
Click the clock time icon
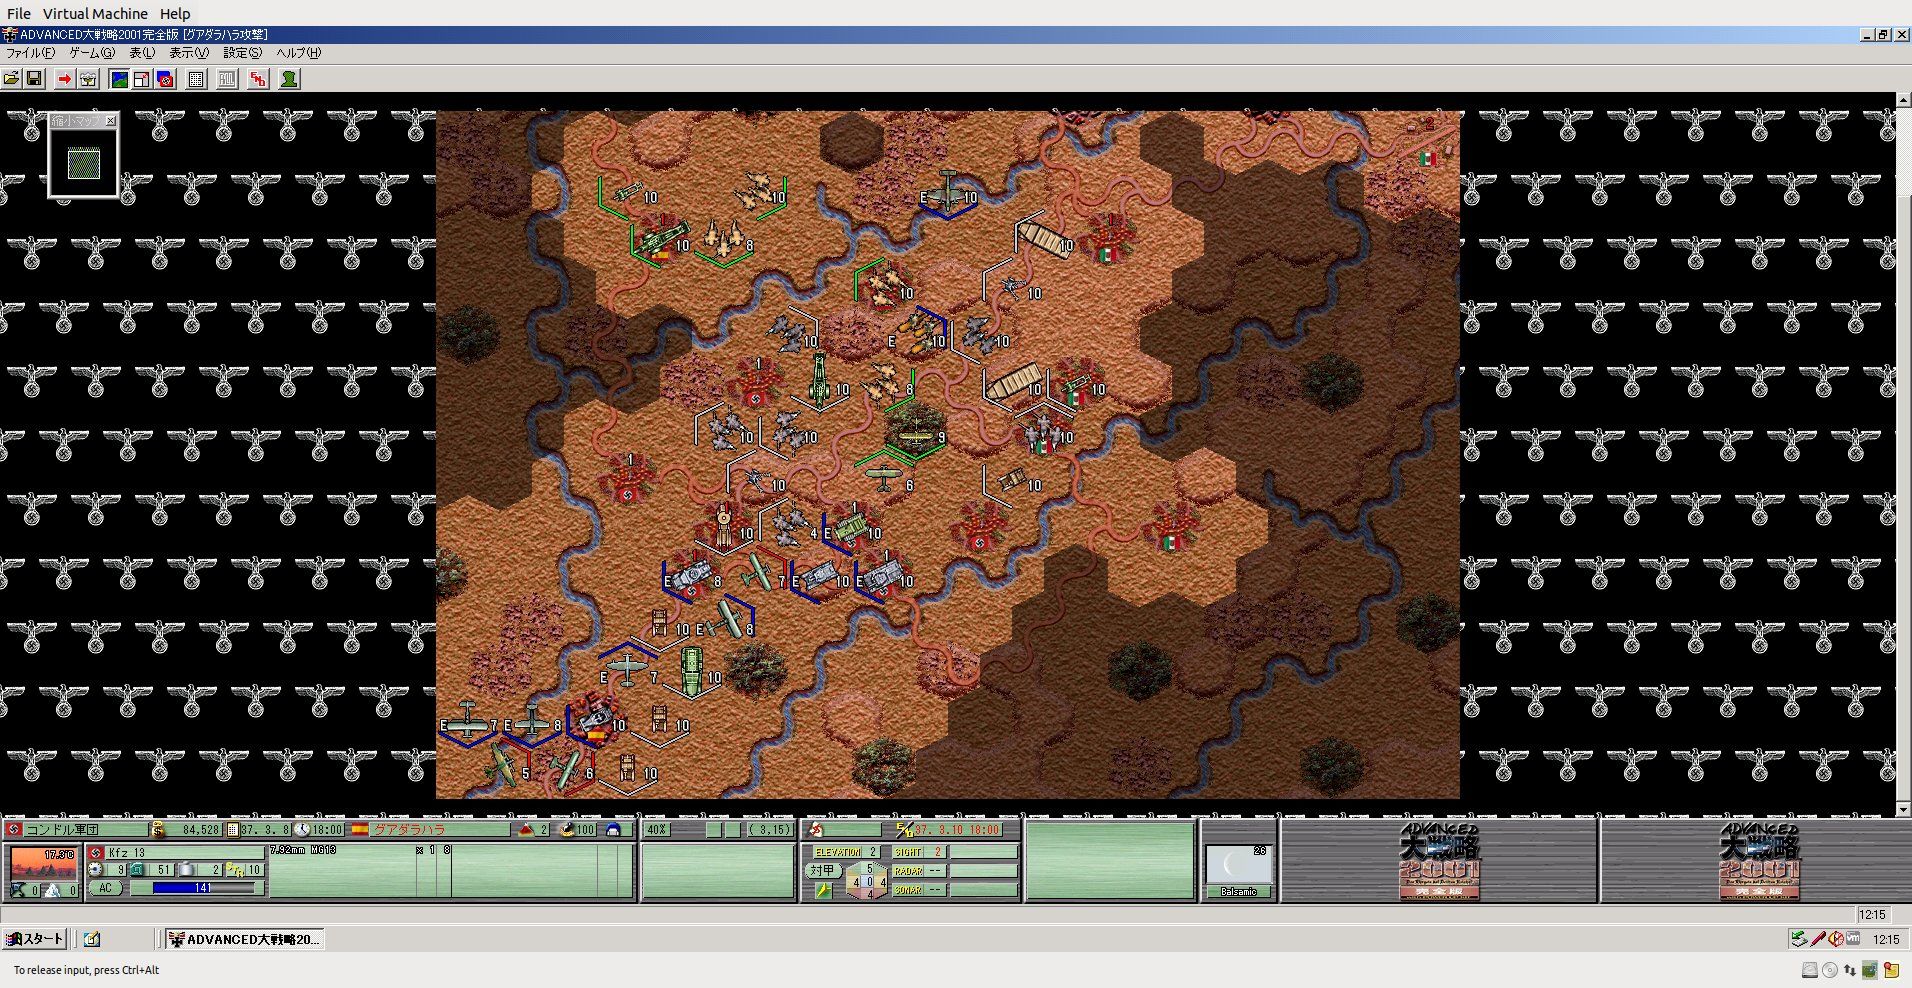point(301,830)
